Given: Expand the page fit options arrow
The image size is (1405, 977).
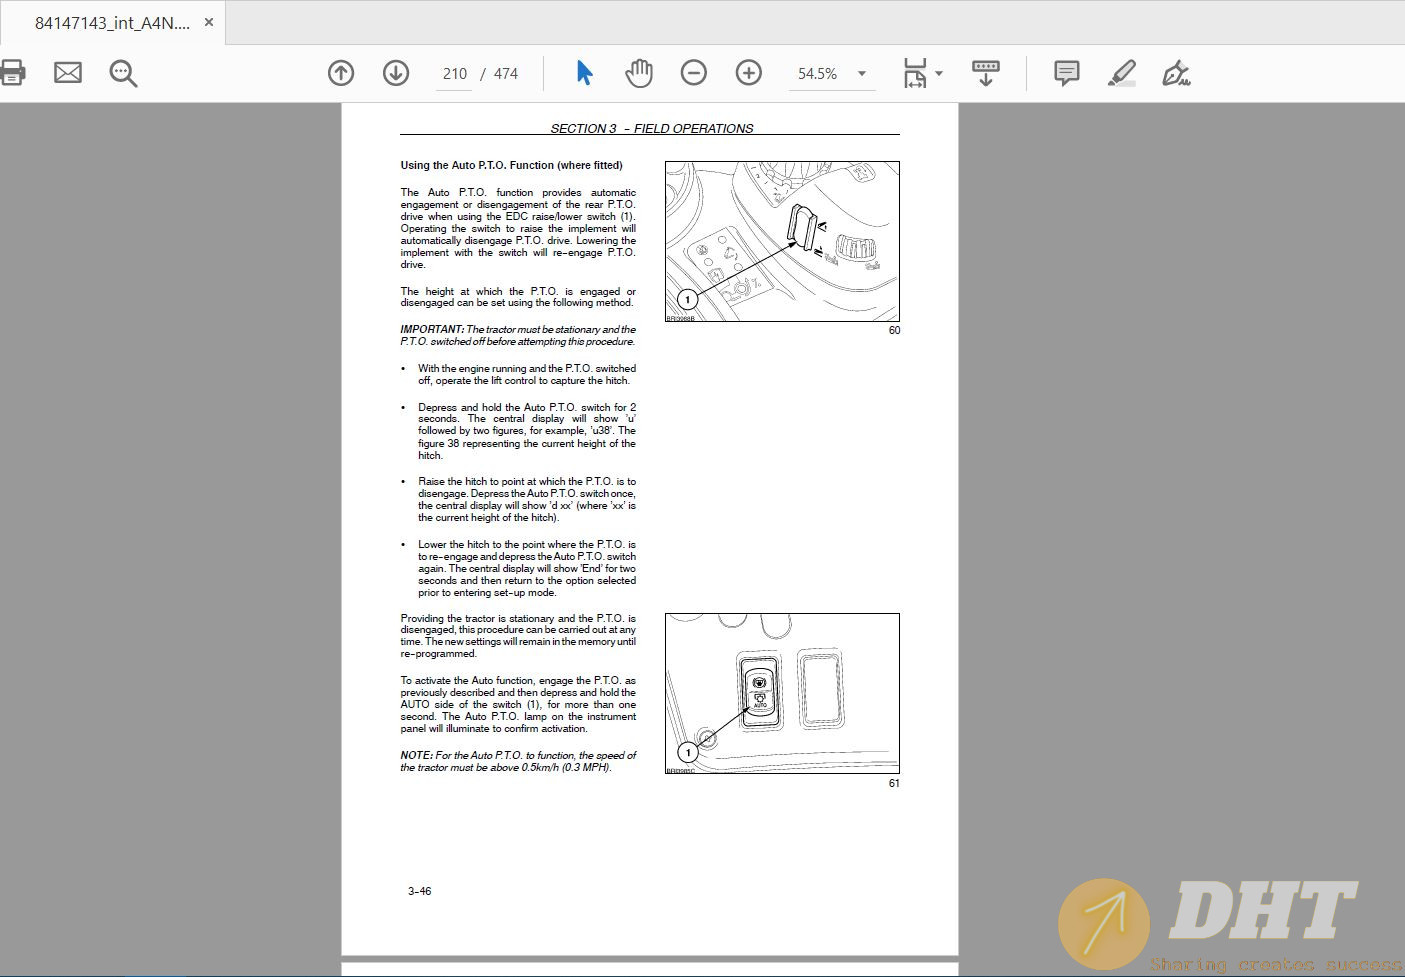Looking at the screenshot, I should pos(939,73).
